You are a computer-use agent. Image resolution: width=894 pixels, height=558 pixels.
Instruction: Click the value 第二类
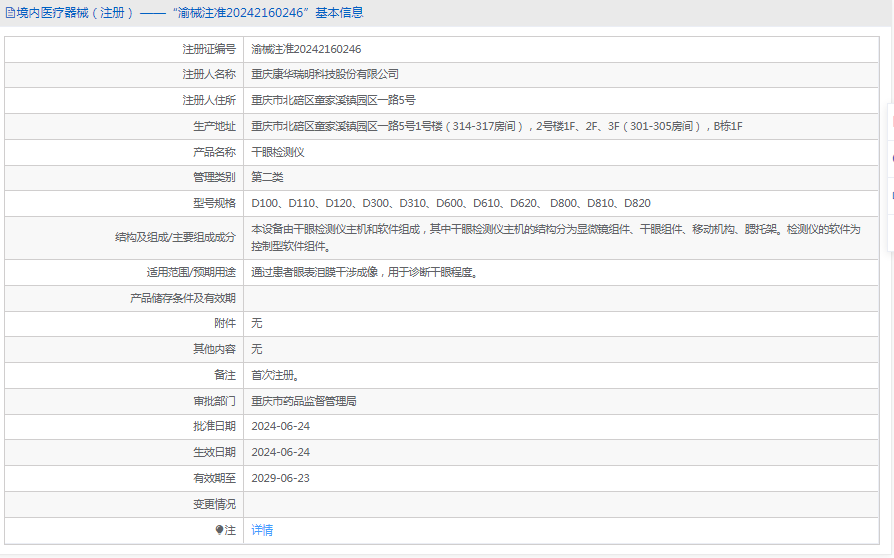267,177
